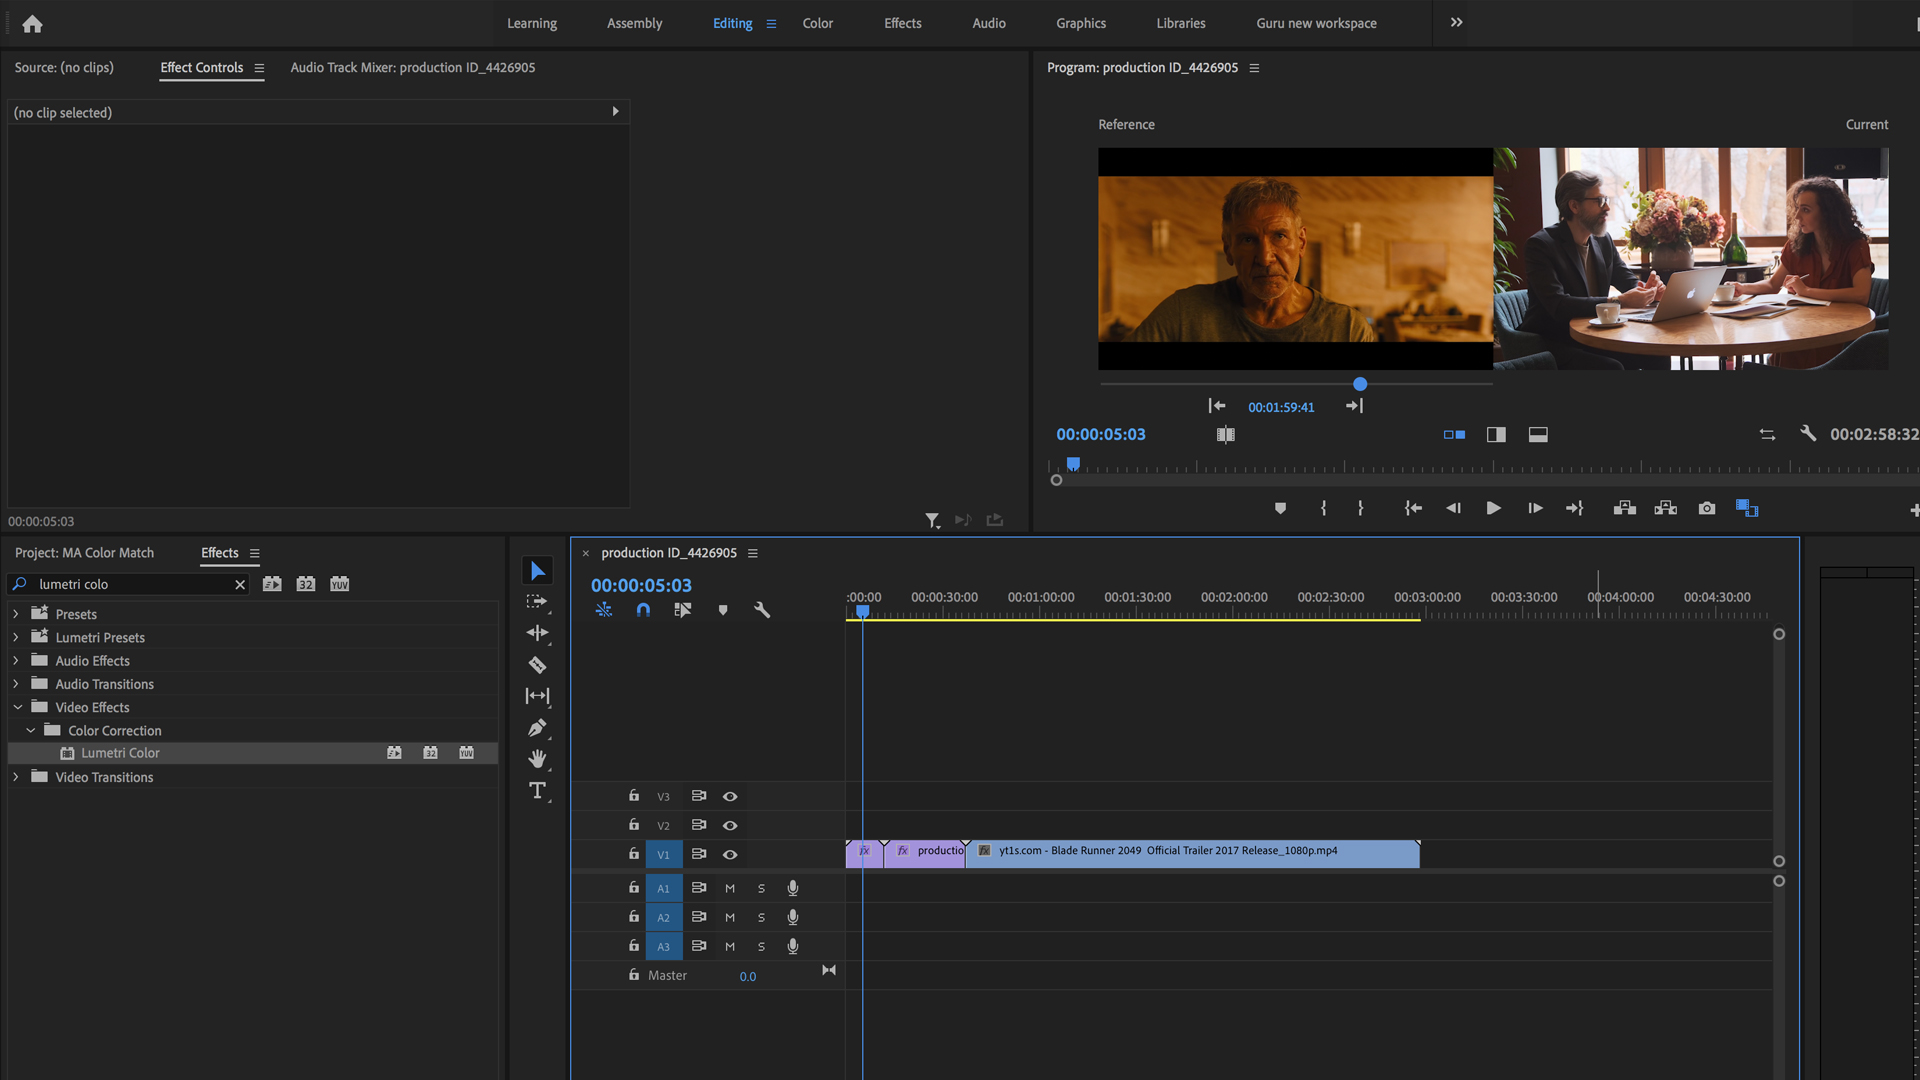Select the Selection tool arrow
The width and height of the screenshot is (1920, 1080).
[538, 571]
